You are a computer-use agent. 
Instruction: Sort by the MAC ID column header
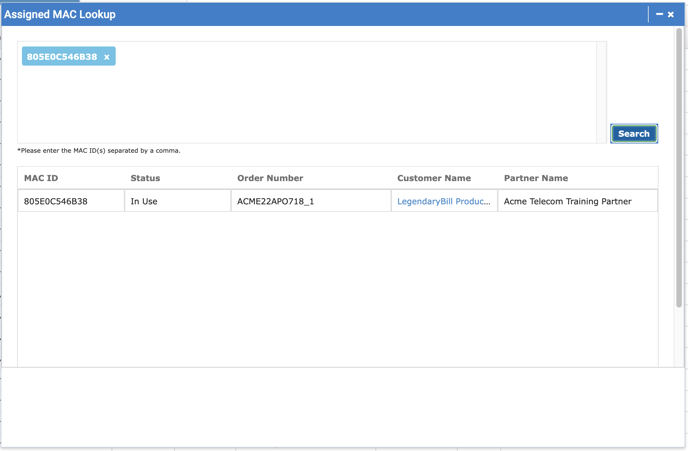tap(41, 178)
